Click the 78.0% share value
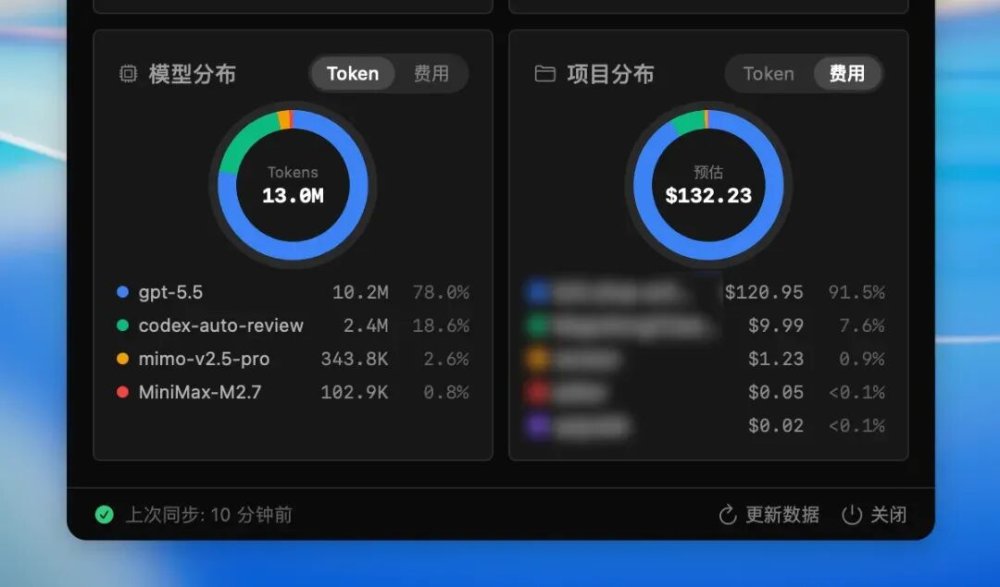This screenshot has height=587, width=1000. (441, 292)
